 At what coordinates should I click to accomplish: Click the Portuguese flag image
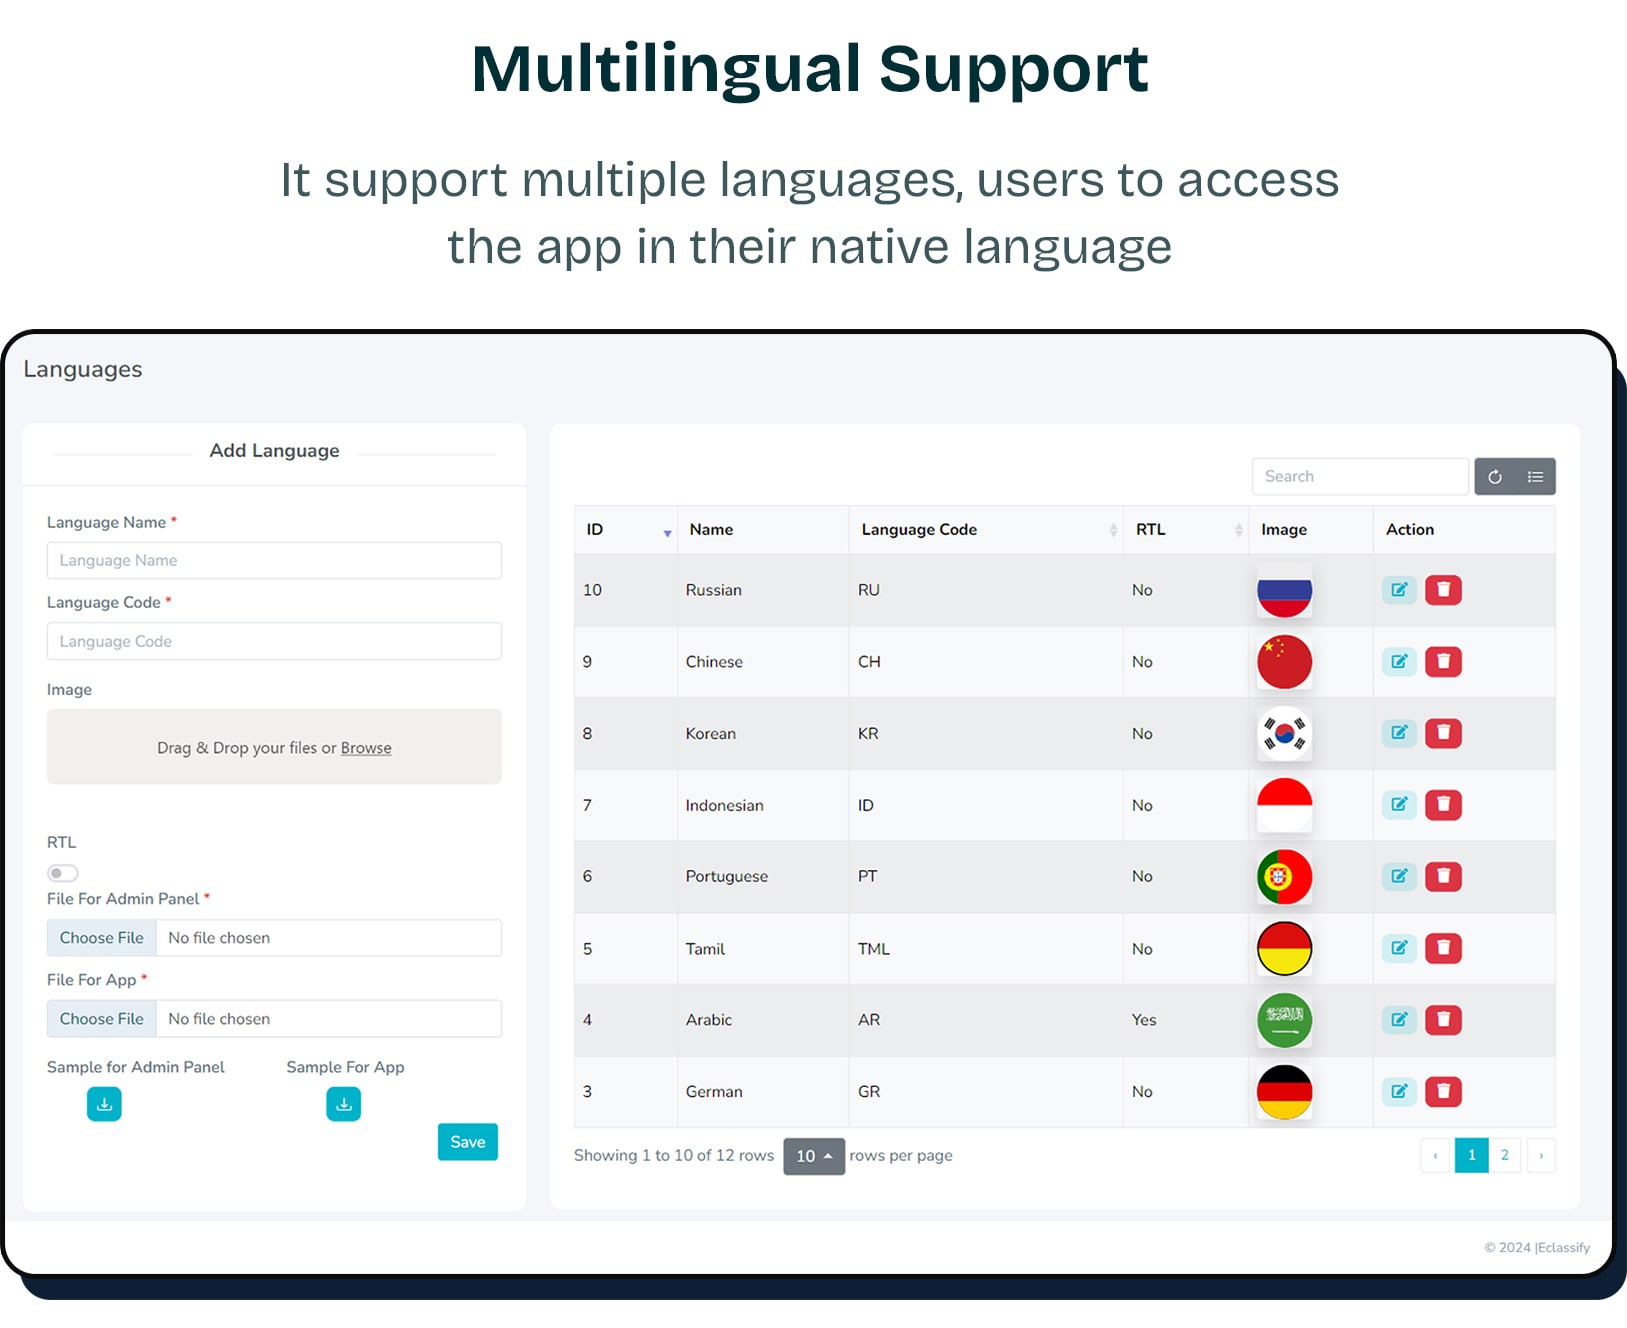pos(1284,877)
